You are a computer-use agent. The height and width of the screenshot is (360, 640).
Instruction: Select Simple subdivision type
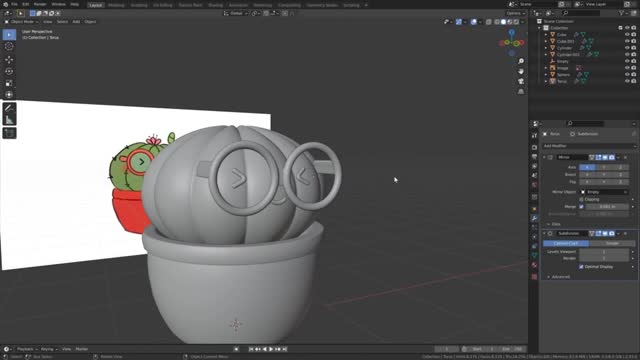pos(612,243)
